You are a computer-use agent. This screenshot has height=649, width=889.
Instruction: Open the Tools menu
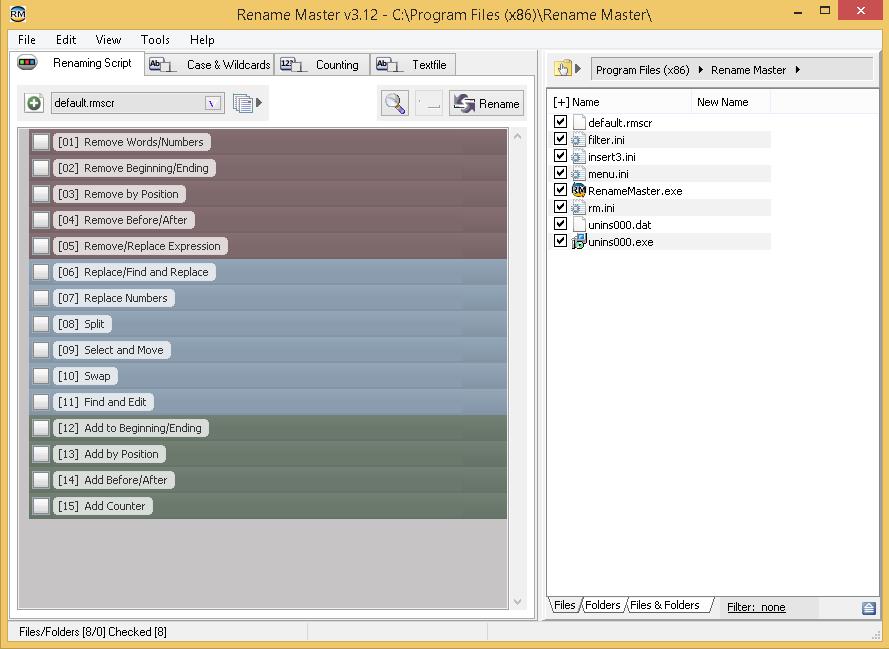(x=154, y=40)
